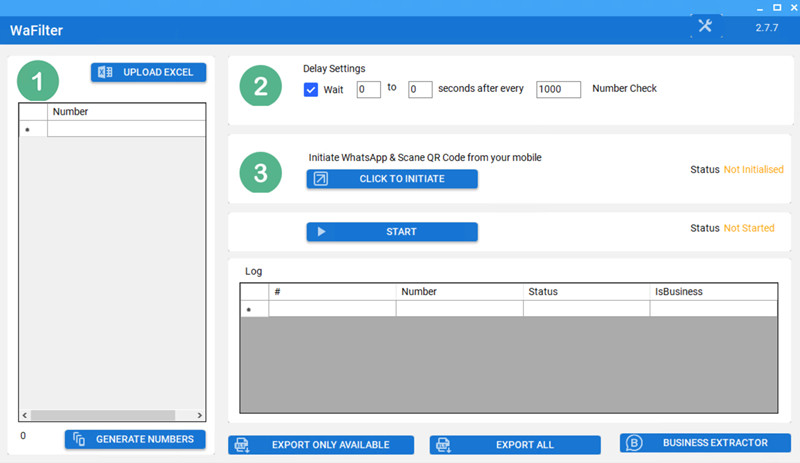Click the 2.7.7 version label
This screenshot has width=800, height=463.
pos(767,28)
